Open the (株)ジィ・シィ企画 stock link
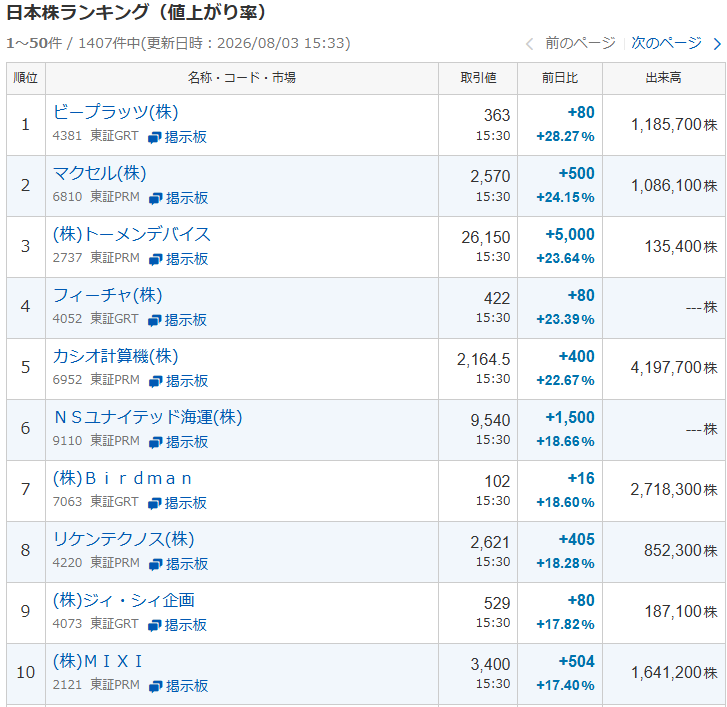Screen dimensions: 727x707 tap(123, 600)
